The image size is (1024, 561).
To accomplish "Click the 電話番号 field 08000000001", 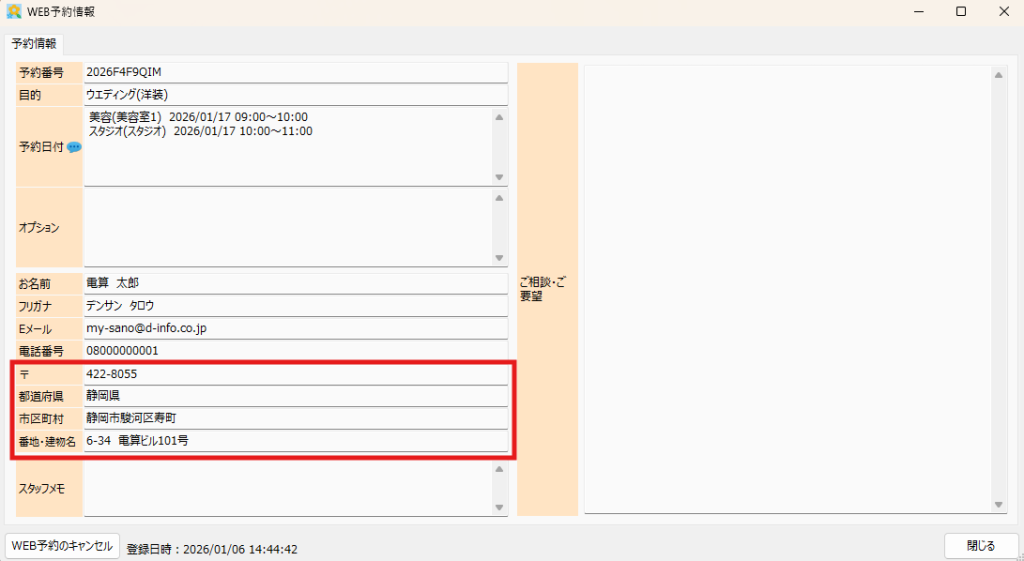I will point(296,351).
